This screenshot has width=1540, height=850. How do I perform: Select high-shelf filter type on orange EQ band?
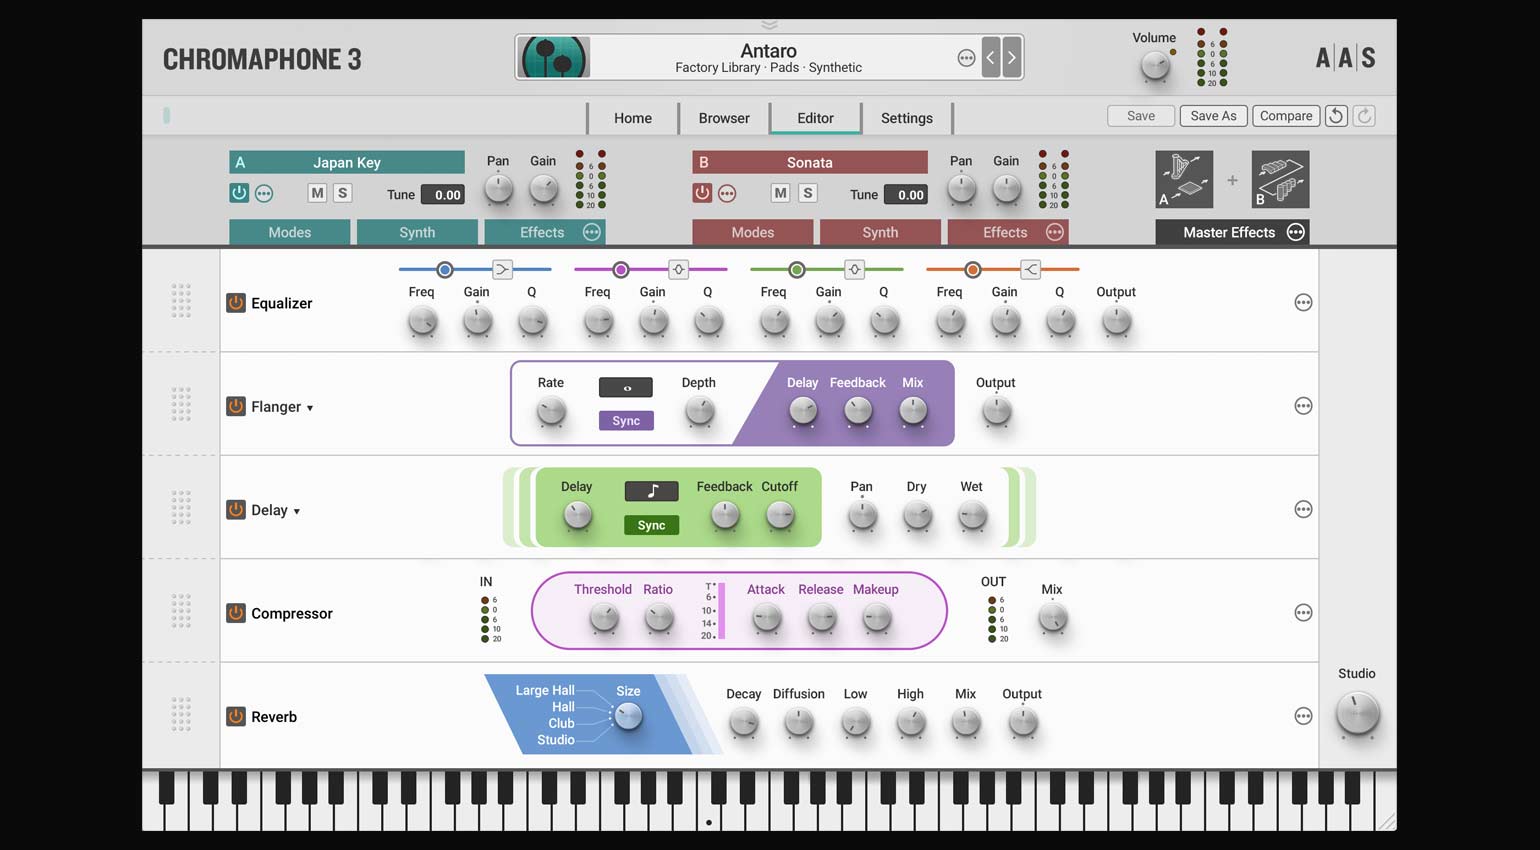[x=1030, y=269]
